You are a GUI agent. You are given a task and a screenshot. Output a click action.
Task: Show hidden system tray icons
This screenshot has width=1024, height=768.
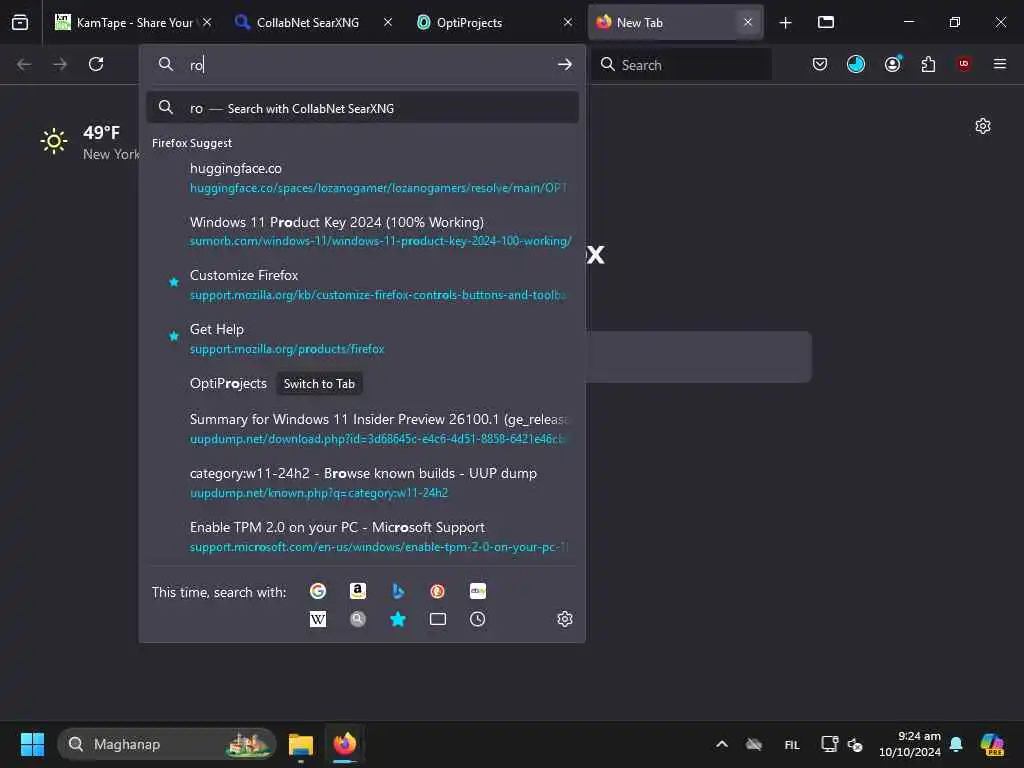(722, 744)
